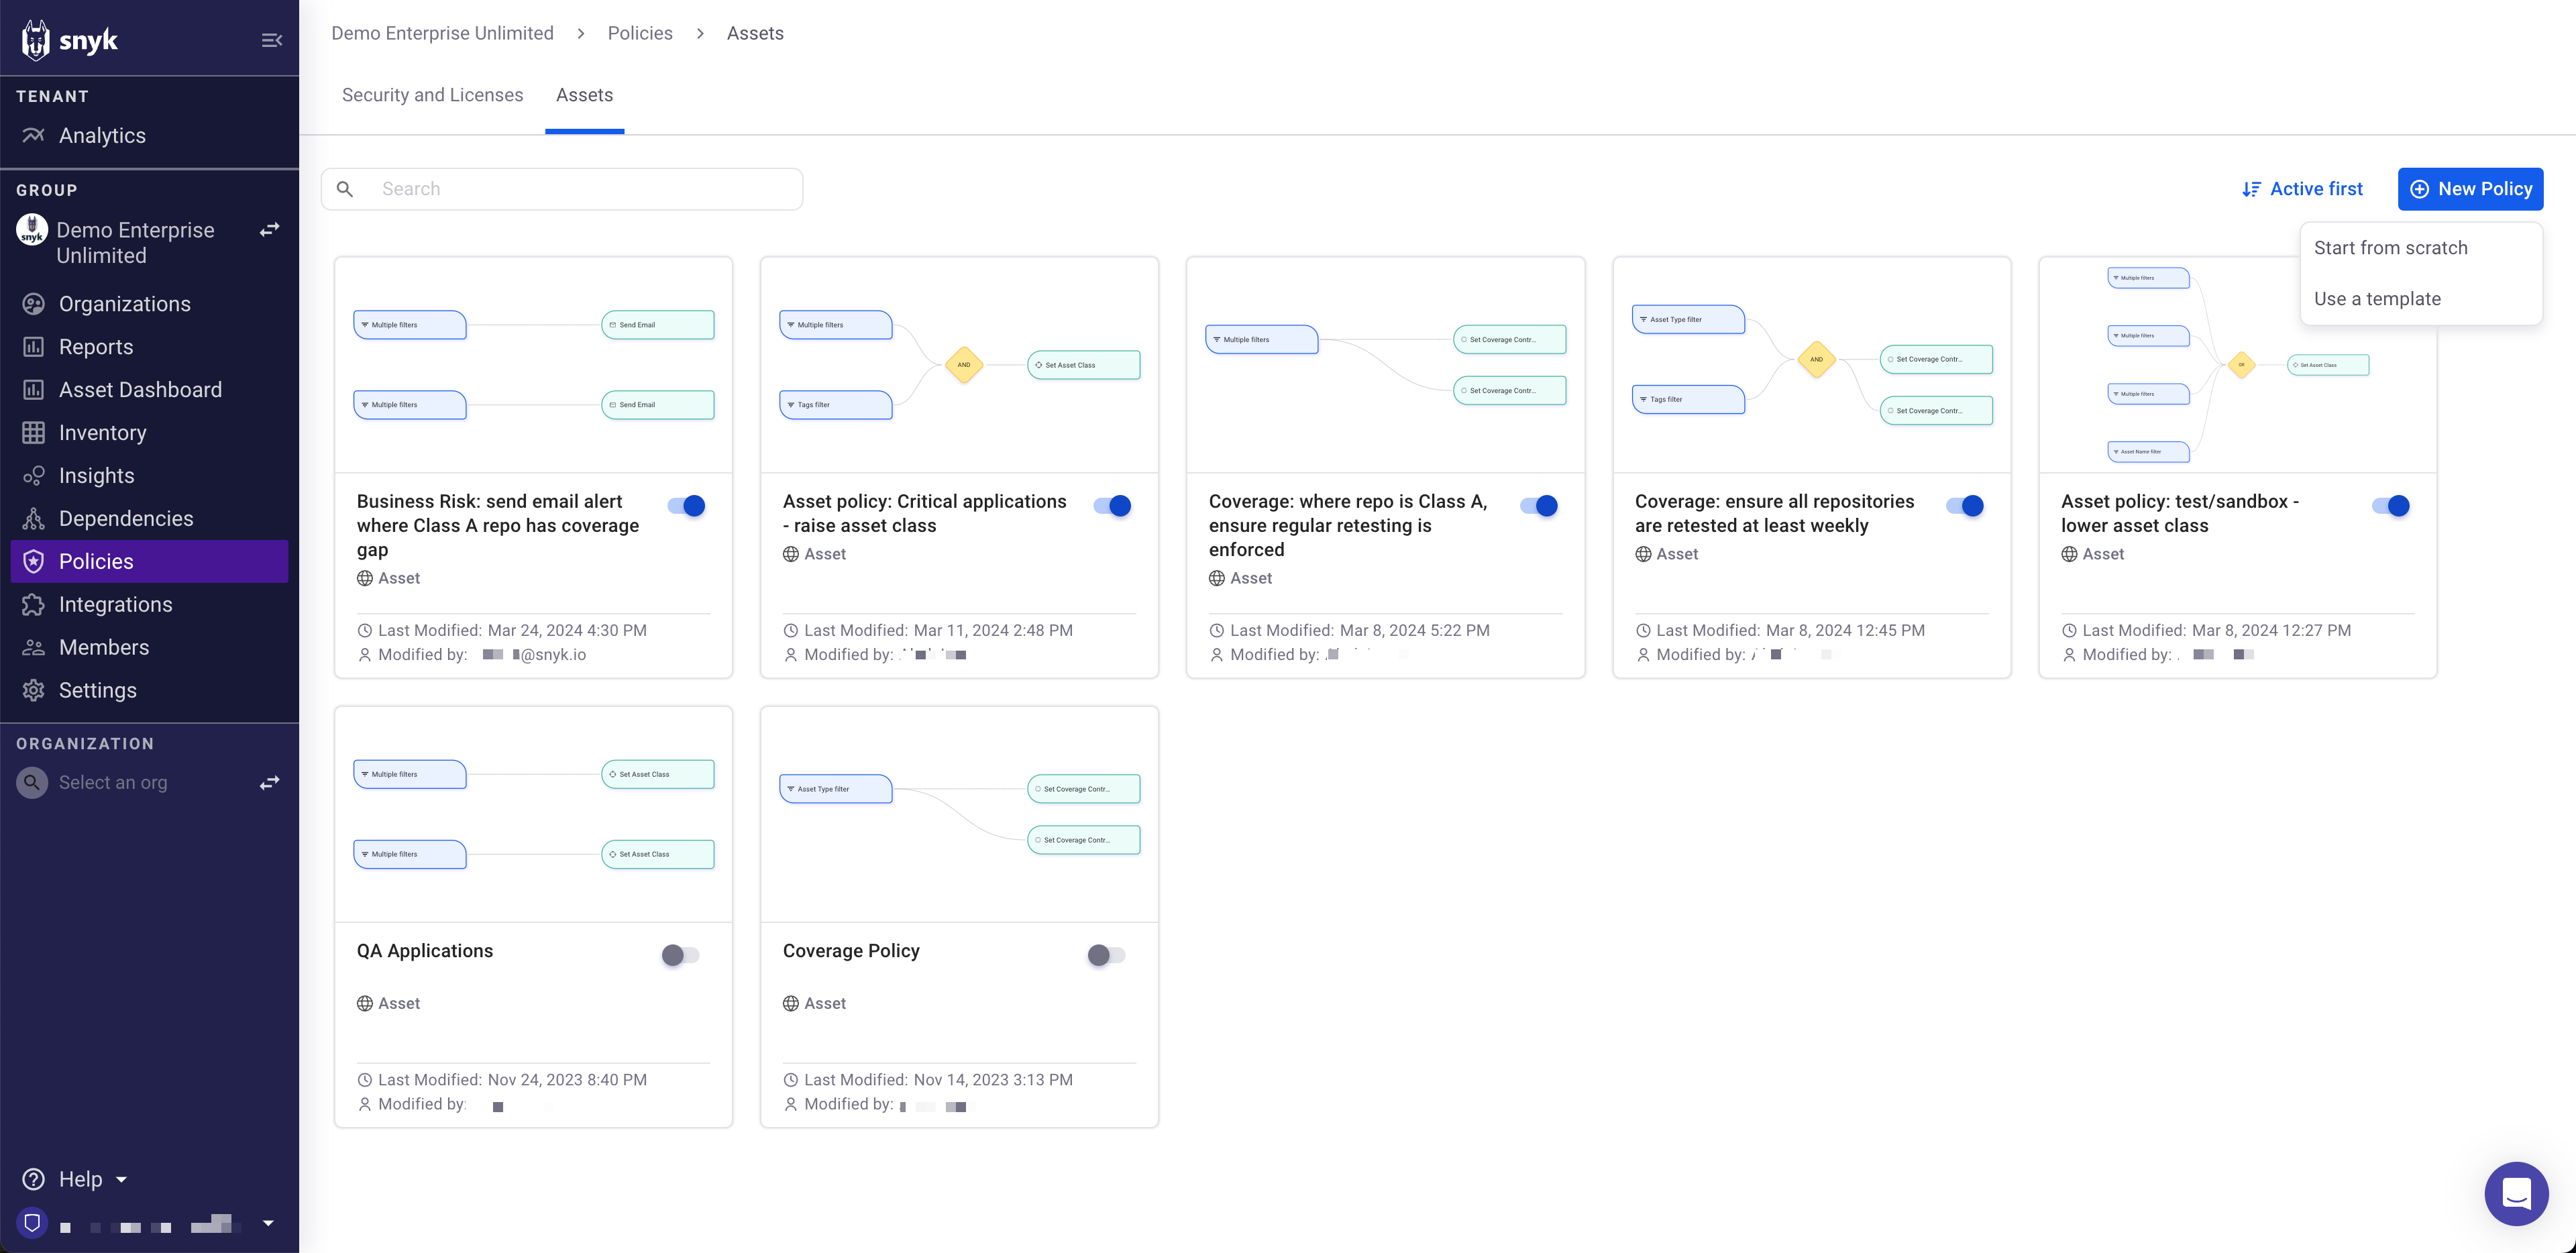Expand the bottom-left status indicator dropdown
The image size is (2576, 1253).
(267, 1222)
